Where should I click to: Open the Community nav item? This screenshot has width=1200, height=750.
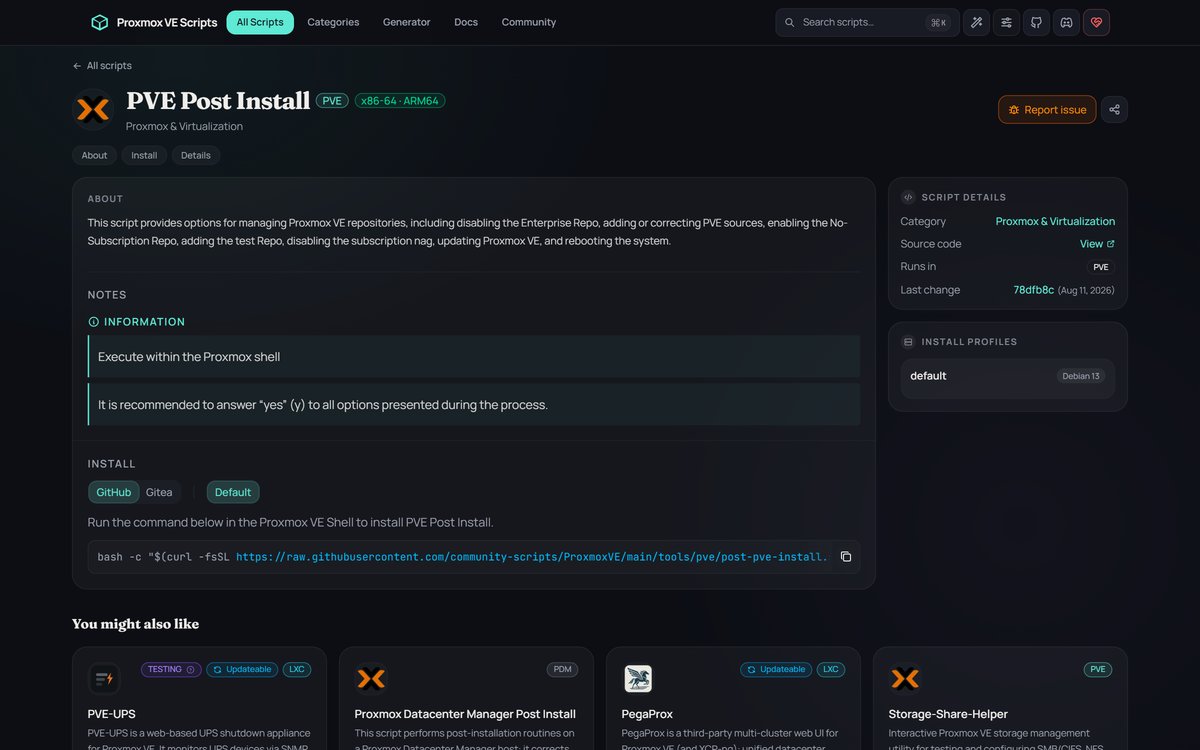(529, 22)
